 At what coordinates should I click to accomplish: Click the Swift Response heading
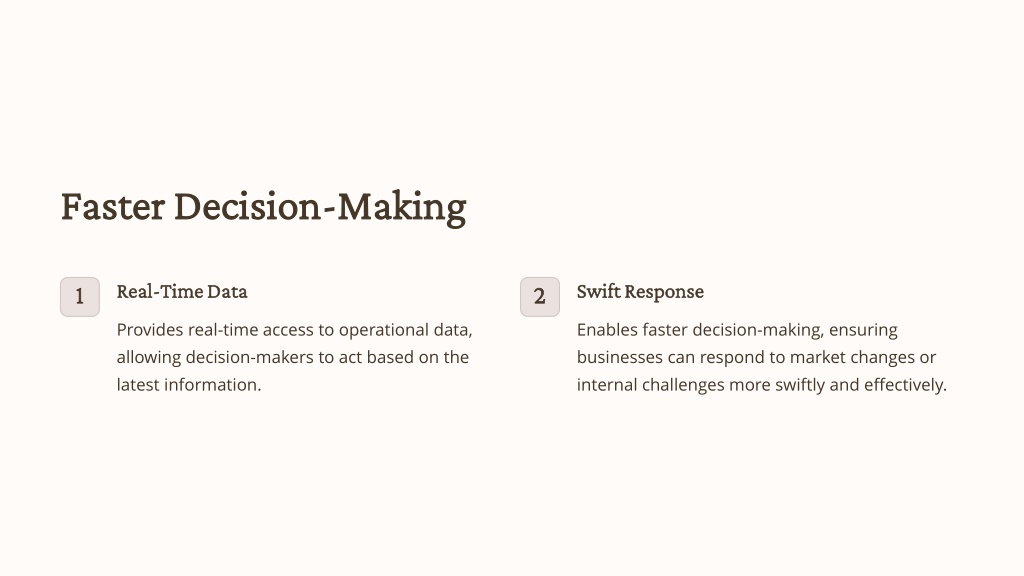point(640,292)
